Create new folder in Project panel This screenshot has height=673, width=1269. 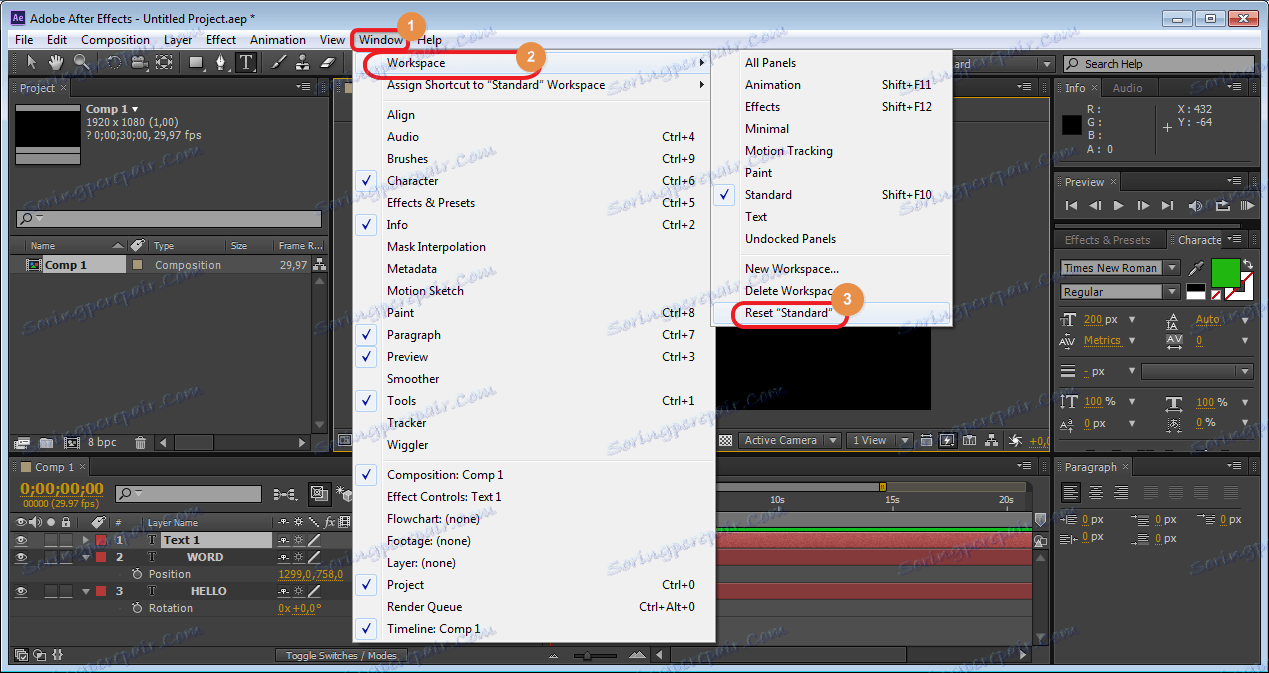[x=47, y=442]
